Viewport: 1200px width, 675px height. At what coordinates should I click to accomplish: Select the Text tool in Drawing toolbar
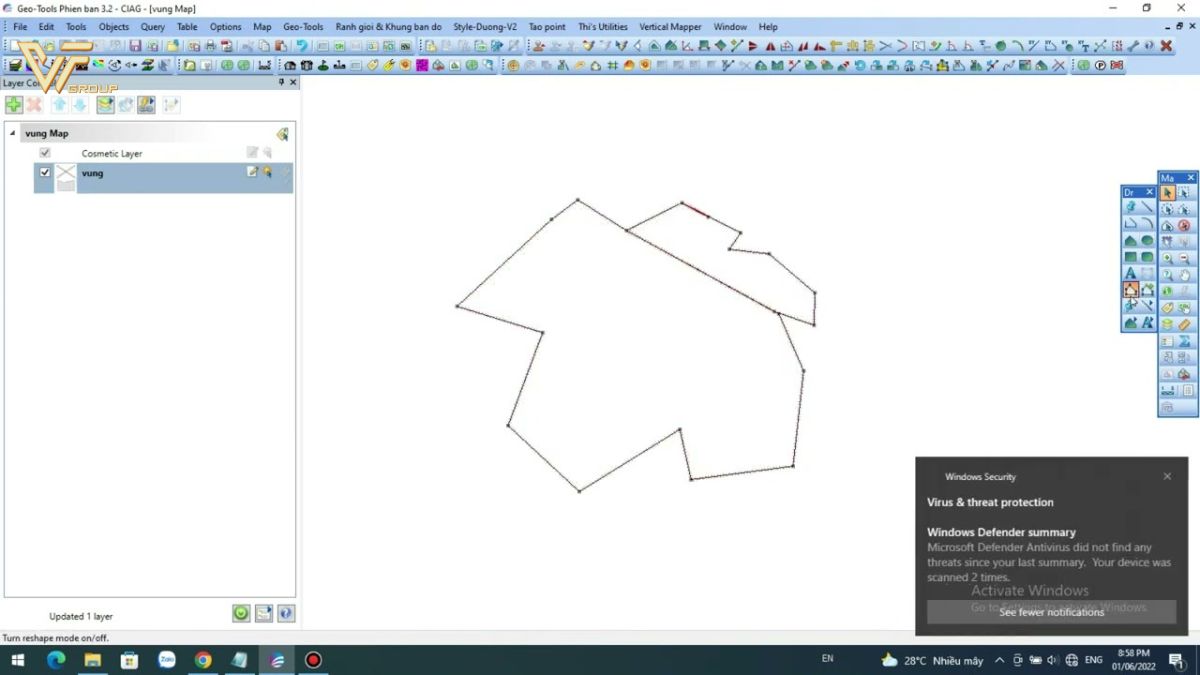click(x=1131, y=272)
